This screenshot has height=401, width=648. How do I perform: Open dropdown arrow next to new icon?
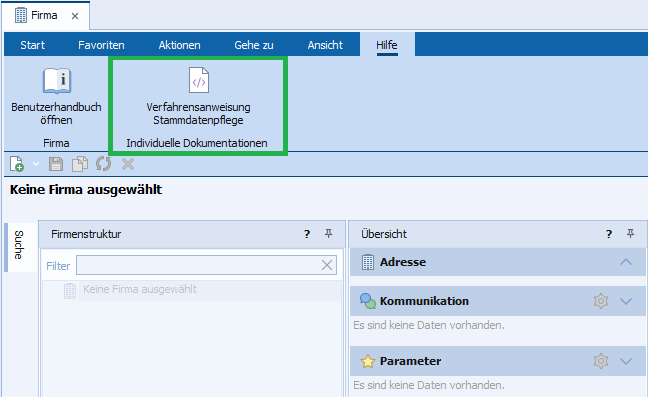(x=35, y=164)
